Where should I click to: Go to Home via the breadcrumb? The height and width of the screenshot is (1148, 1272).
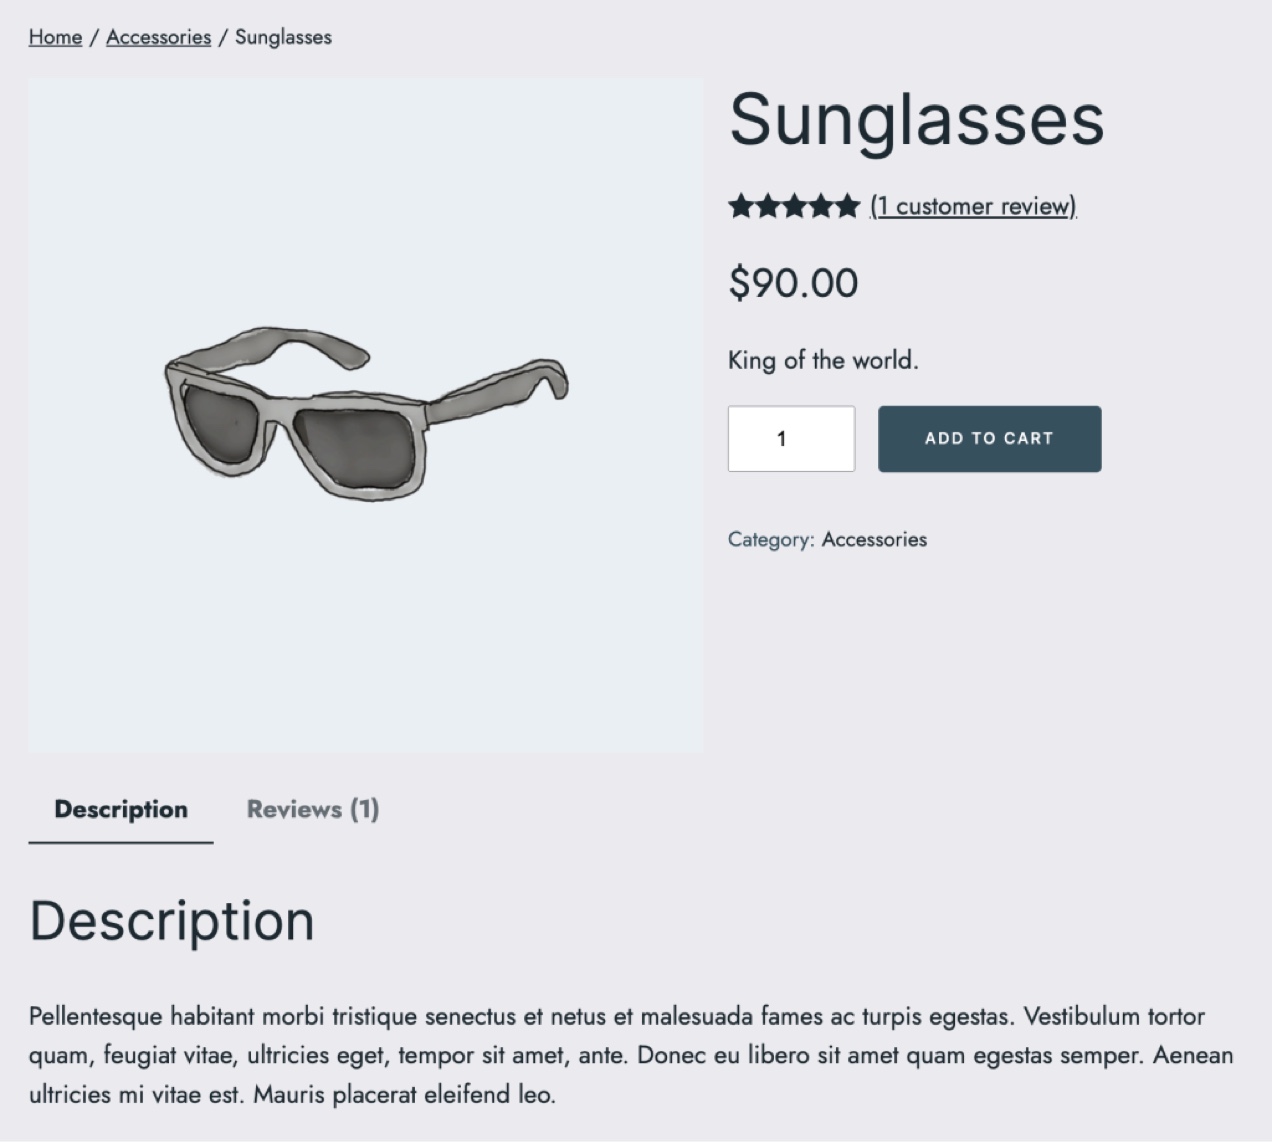click(x=55, y=37)
